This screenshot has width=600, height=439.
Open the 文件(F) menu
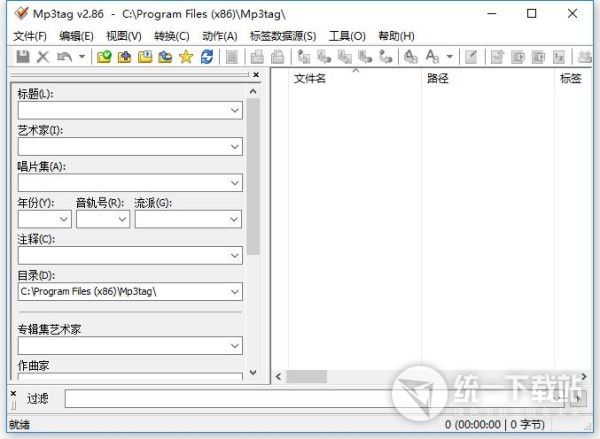point(30,36)
